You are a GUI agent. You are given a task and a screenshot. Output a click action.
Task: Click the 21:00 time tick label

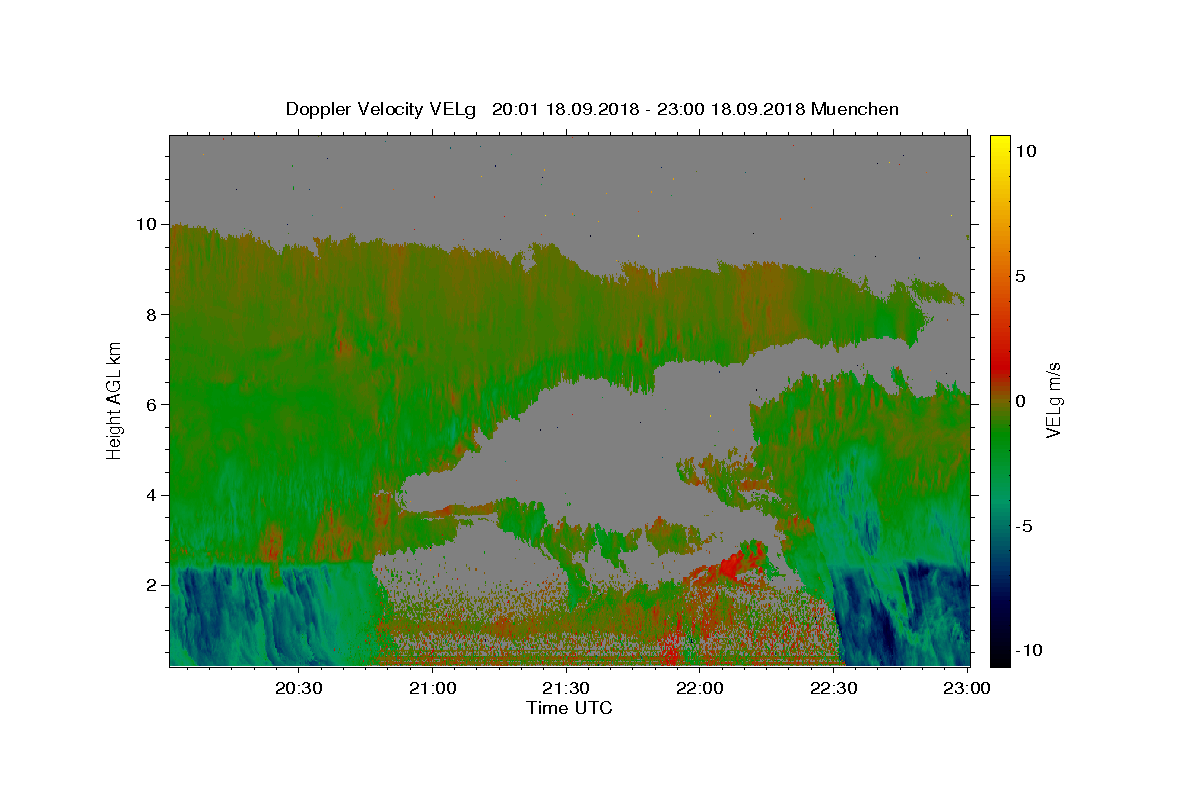[x=433, y=688]
